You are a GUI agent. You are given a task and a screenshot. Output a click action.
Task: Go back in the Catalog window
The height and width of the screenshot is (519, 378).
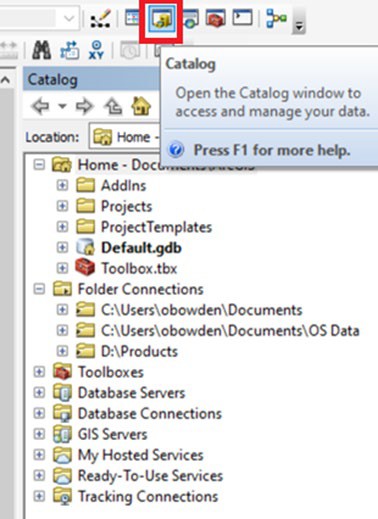click(40, 107)
